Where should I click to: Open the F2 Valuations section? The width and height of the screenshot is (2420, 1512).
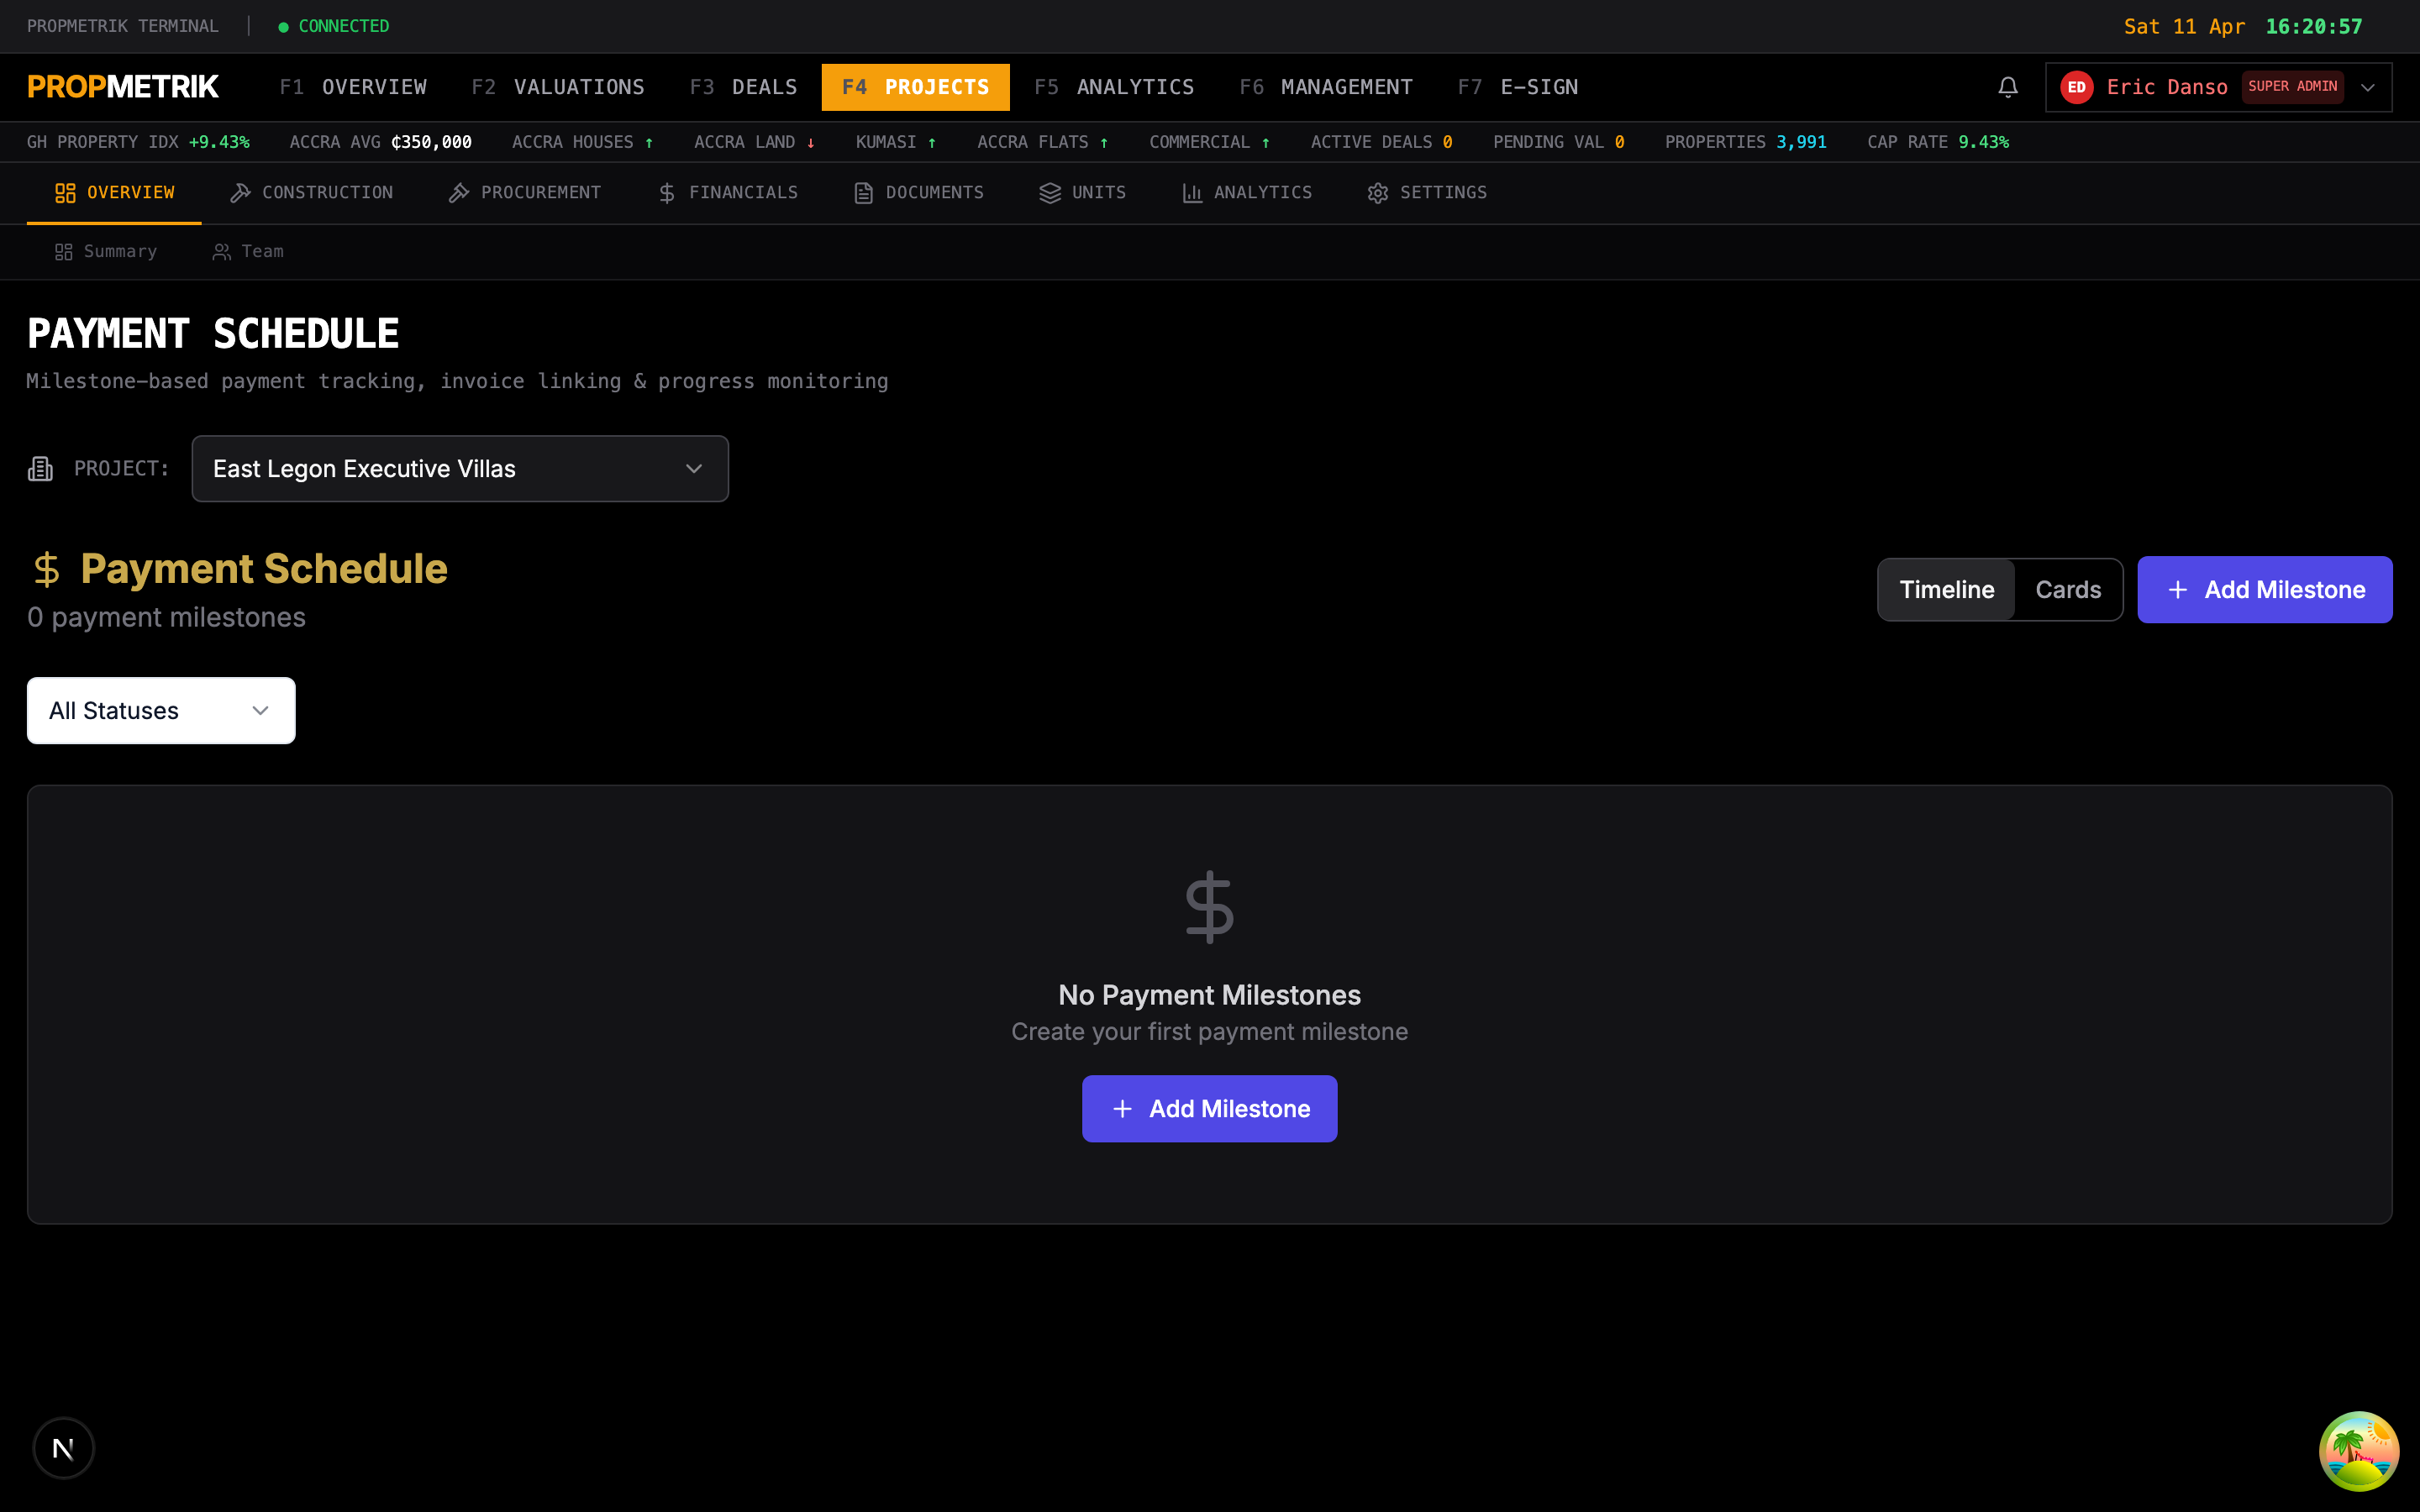558,87
